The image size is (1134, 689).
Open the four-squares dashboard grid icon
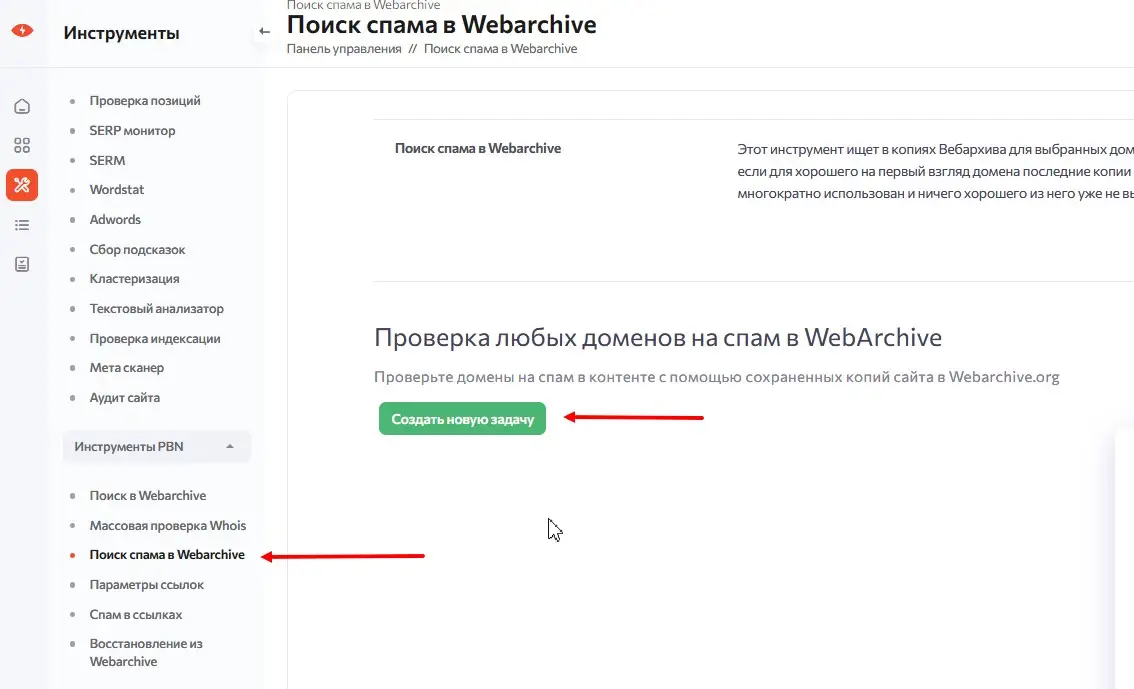[x=22, y=145]
